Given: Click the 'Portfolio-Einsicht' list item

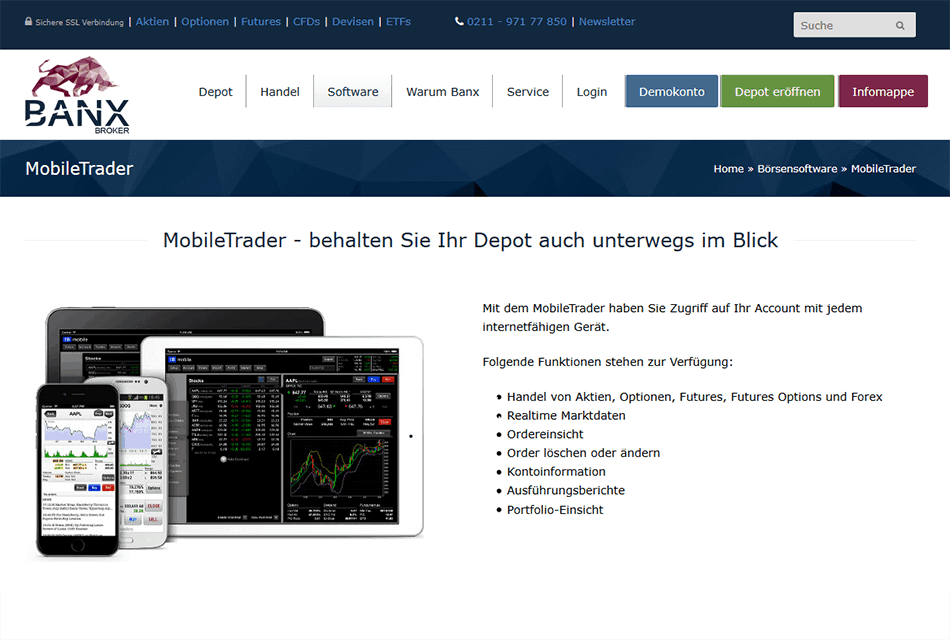Looking at the screenshot, I should point(555,510).
